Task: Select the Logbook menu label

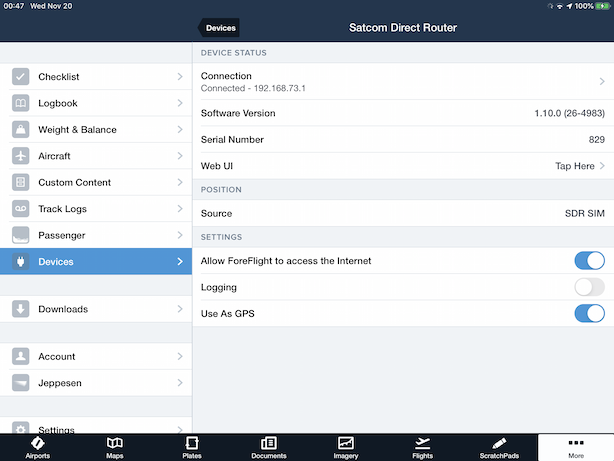Action: coord(58,103)
